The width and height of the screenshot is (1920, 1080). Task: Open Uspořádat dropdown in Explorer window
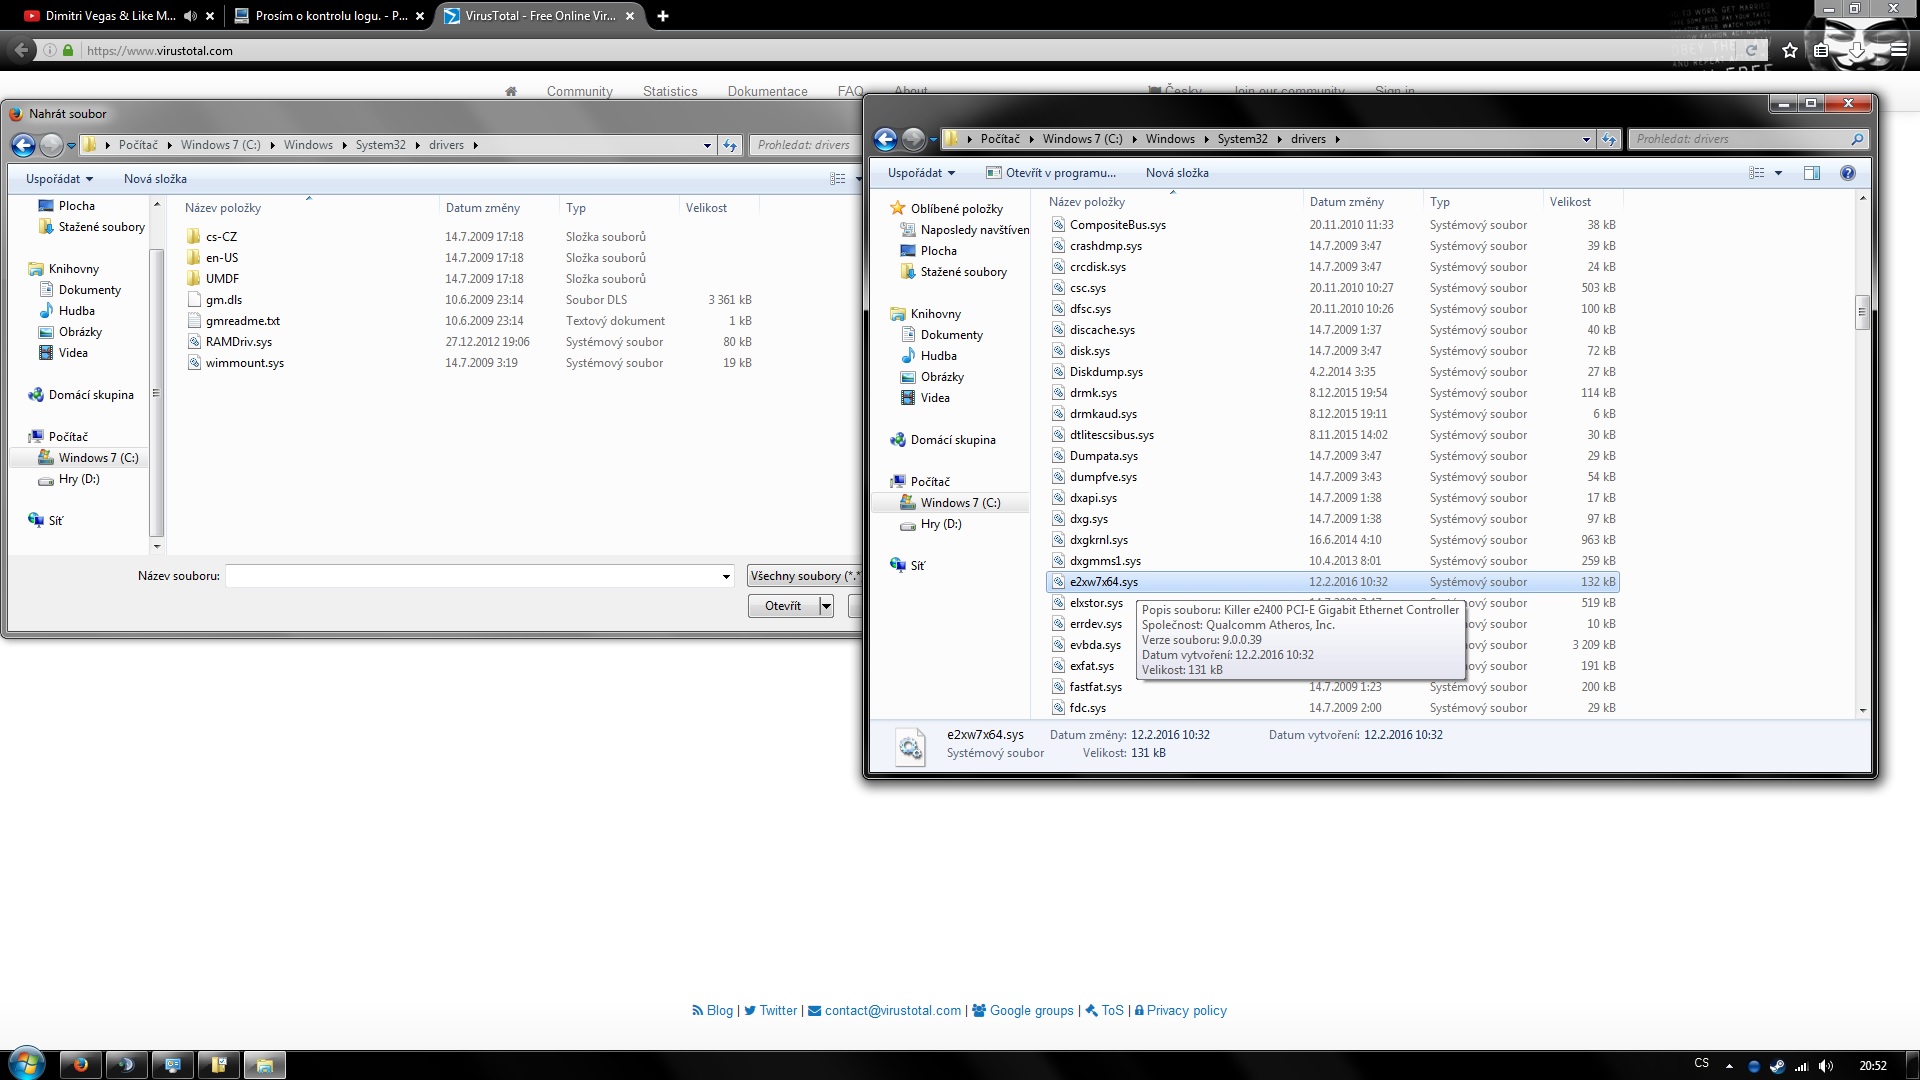click(x=921, y=173)
